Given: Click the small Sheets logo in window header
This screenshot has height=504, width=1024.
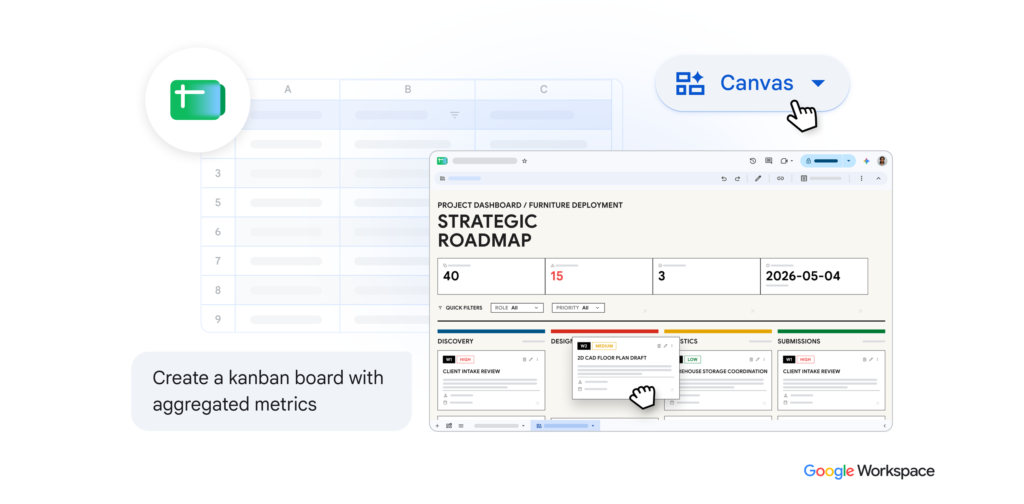Looking at the screenshot, I should (x=442, y=161).
